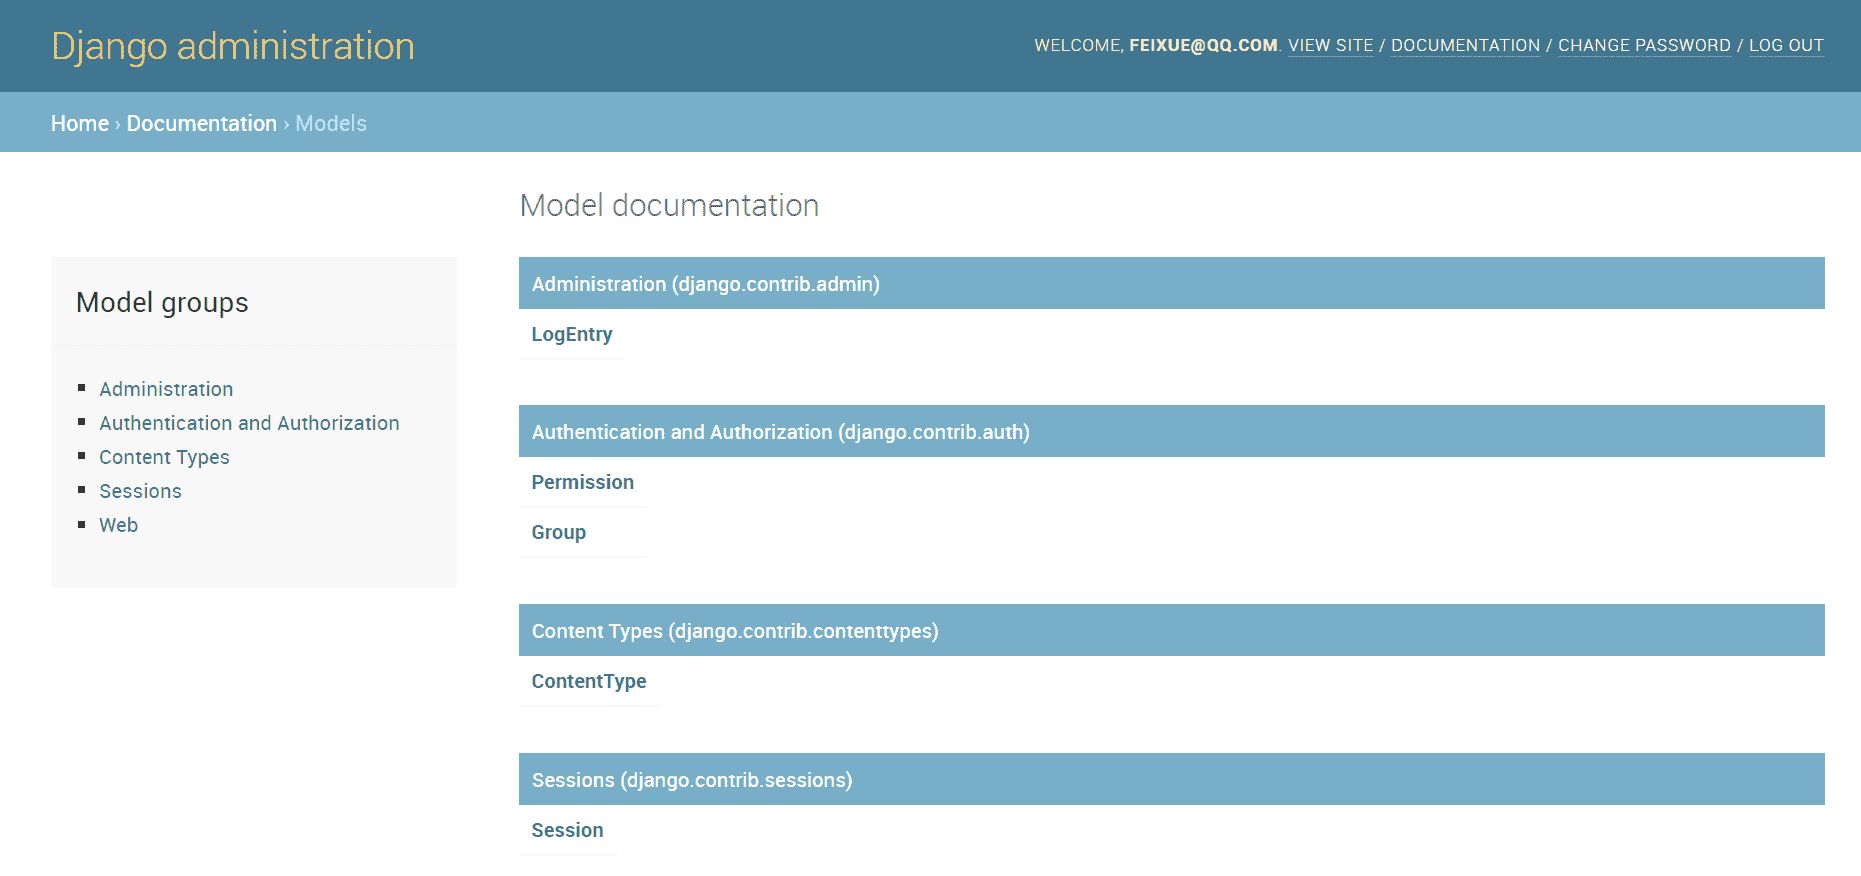Open LogEntry model documentation
This screenshot has height=876, width=1861.
(x=572, y=334)
